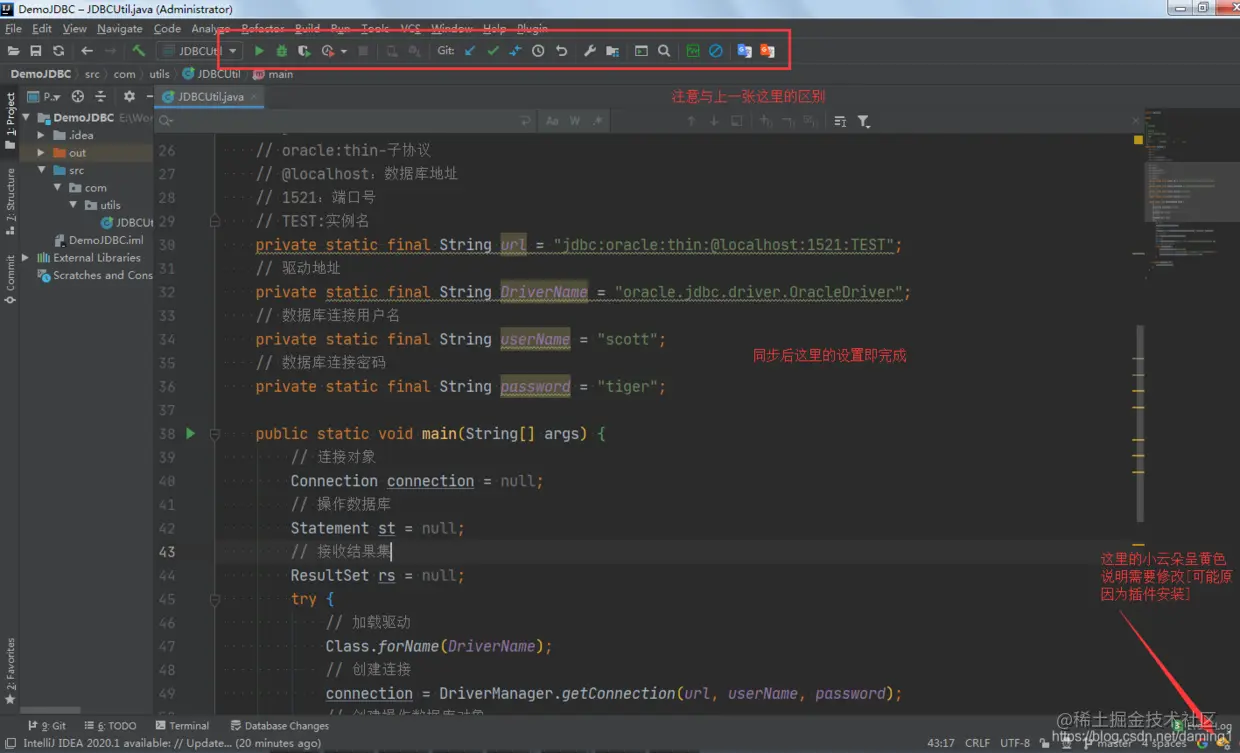Viewport: 1240px width, 753px height.
Task: Open the Terminal tool window button
Action: click(x=182, y=726)
